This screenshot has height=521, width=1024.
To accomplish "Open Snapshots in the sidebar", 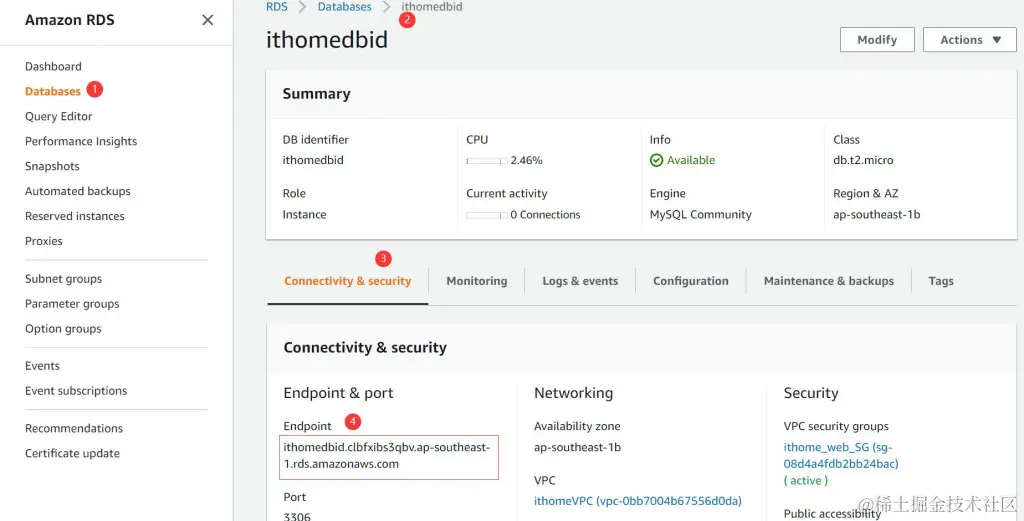I will click(52, 166).
